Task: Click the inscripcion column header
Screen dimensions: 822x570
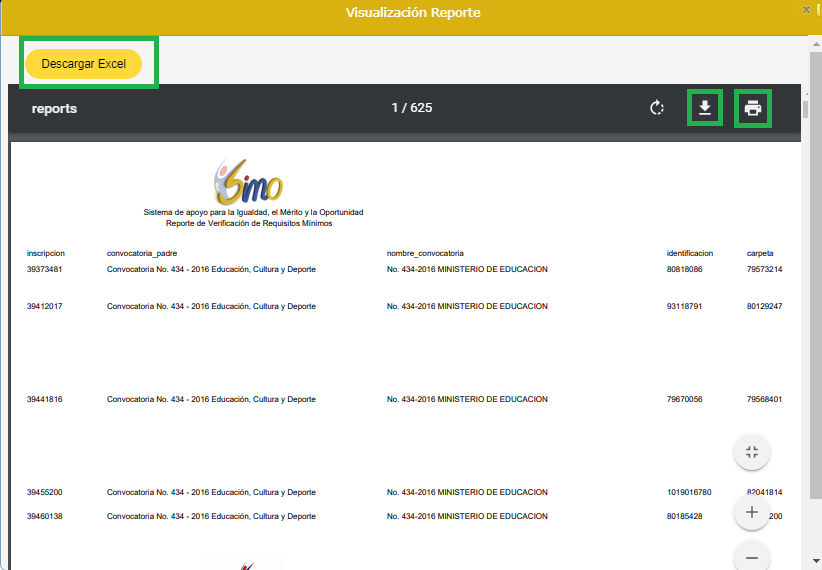Action: click(46, 253)
